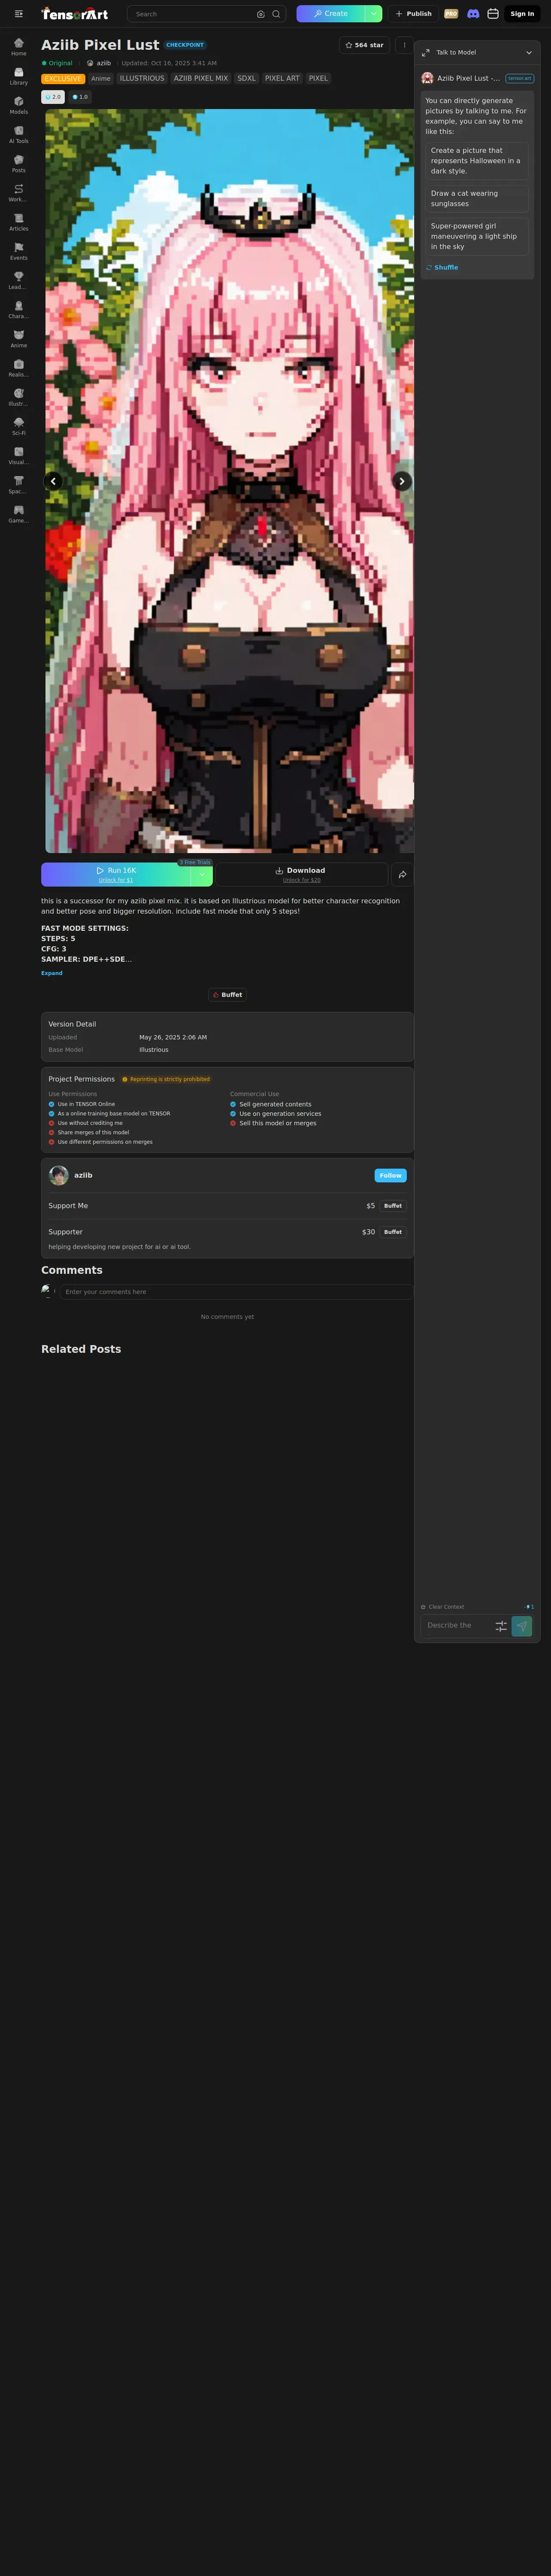
Task: Collapse the Talk to Model chevron
Action: coord(529,52)
